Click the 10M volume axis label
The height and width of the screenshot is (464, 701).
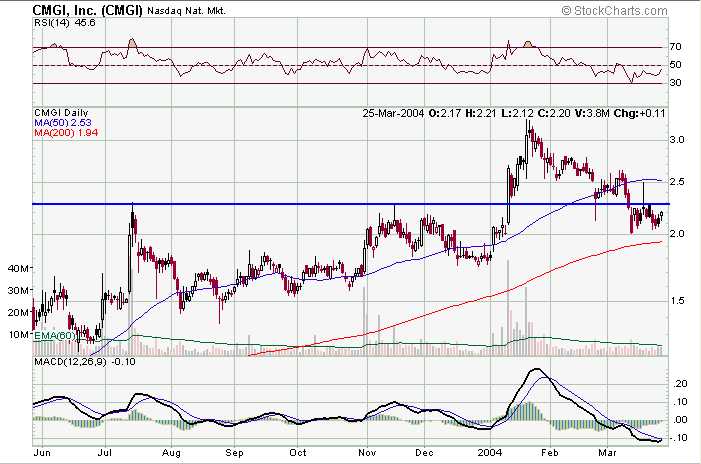coord(18,334)
